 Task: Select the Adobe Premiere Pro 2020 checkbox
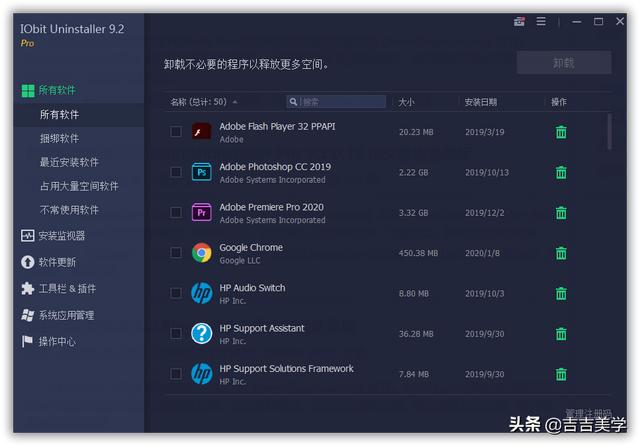(176, 213)
